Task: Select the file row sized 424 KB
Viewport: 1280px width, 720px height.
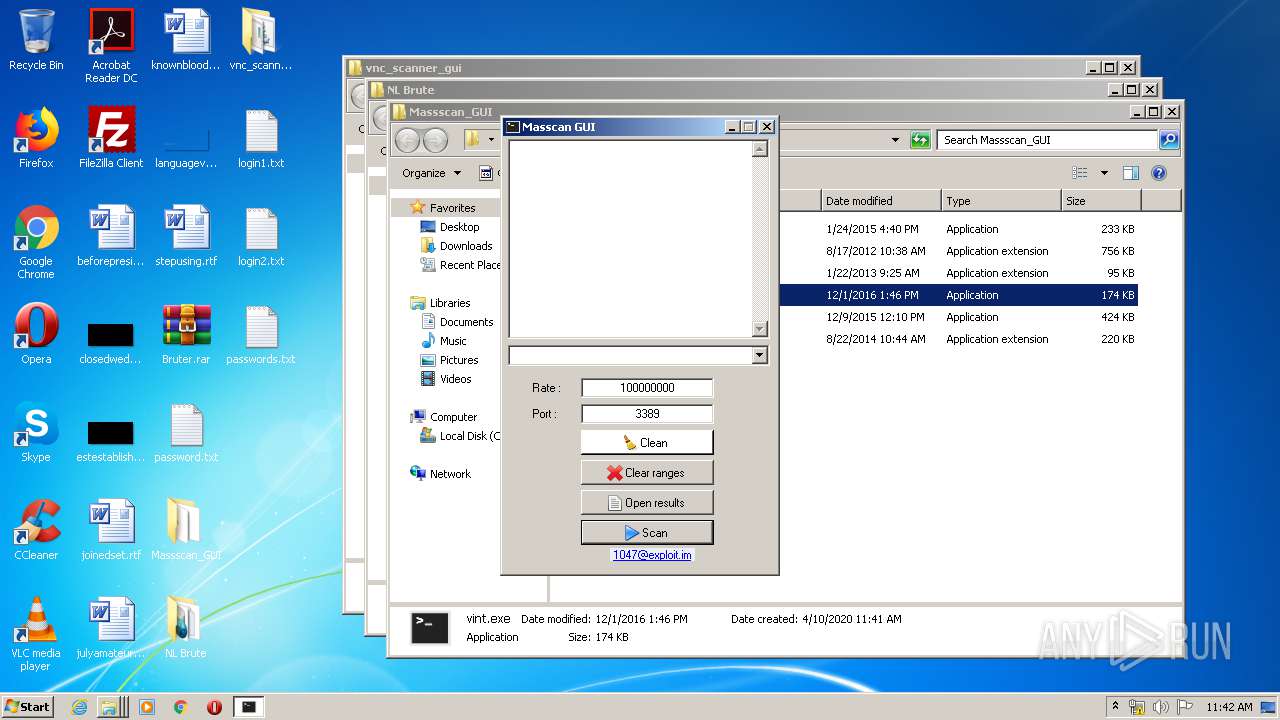Action: (x=958, y=317)
